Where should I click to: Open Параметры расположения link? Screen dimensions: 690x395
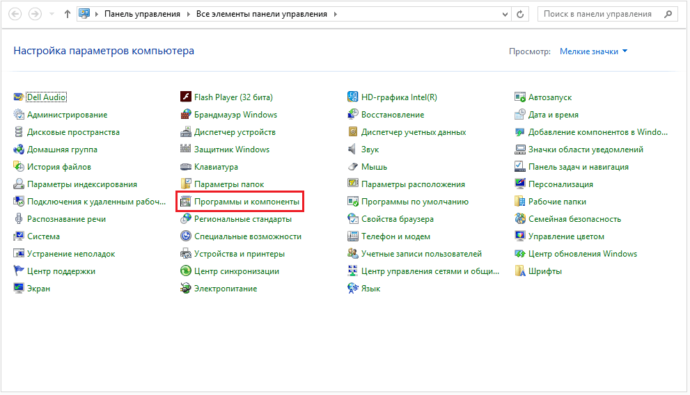click(413, 184)
